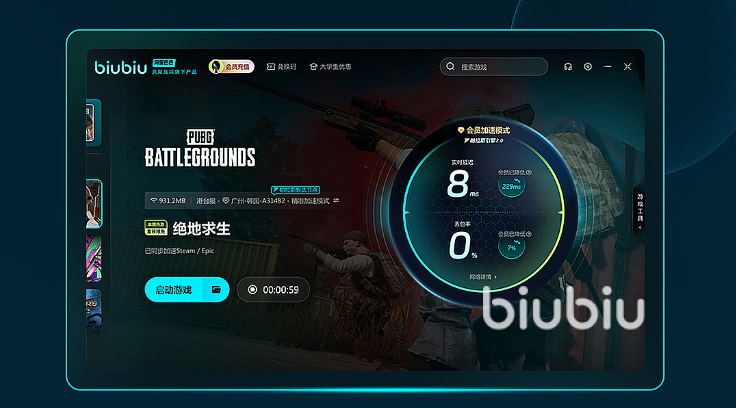Click folder icon beside 启动游戏

[x=216, y=290]
